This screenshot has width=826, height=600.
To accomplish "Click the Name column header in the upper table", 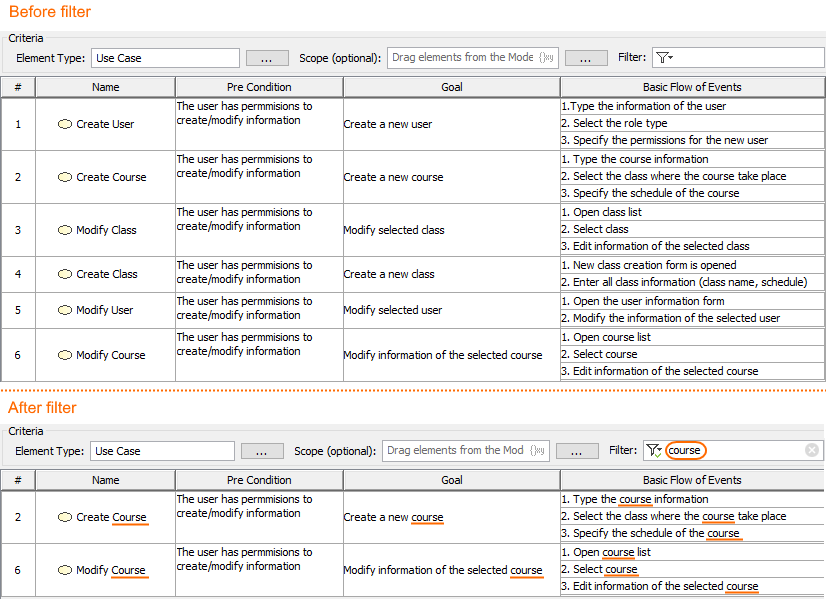I will click(105, 87).
